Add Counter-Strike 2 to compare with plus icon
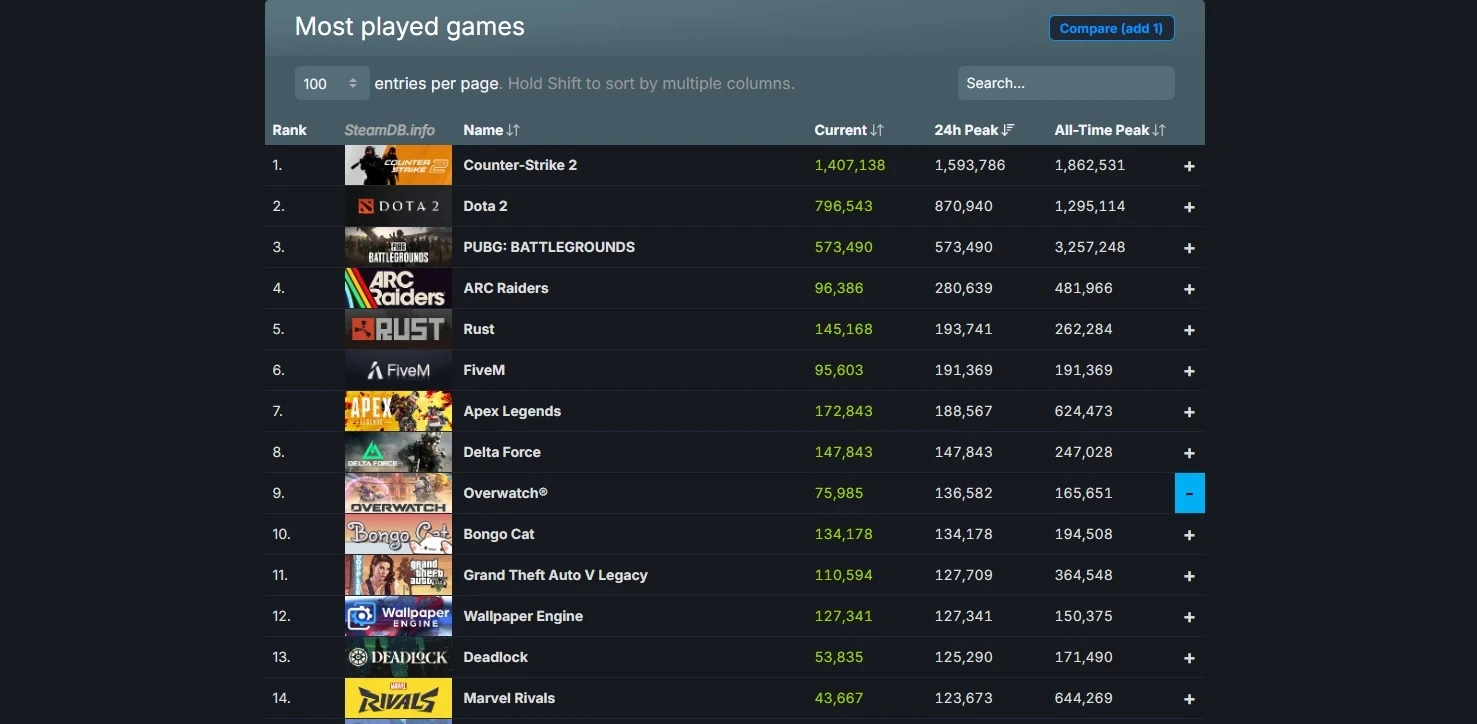 point(1189,166)
